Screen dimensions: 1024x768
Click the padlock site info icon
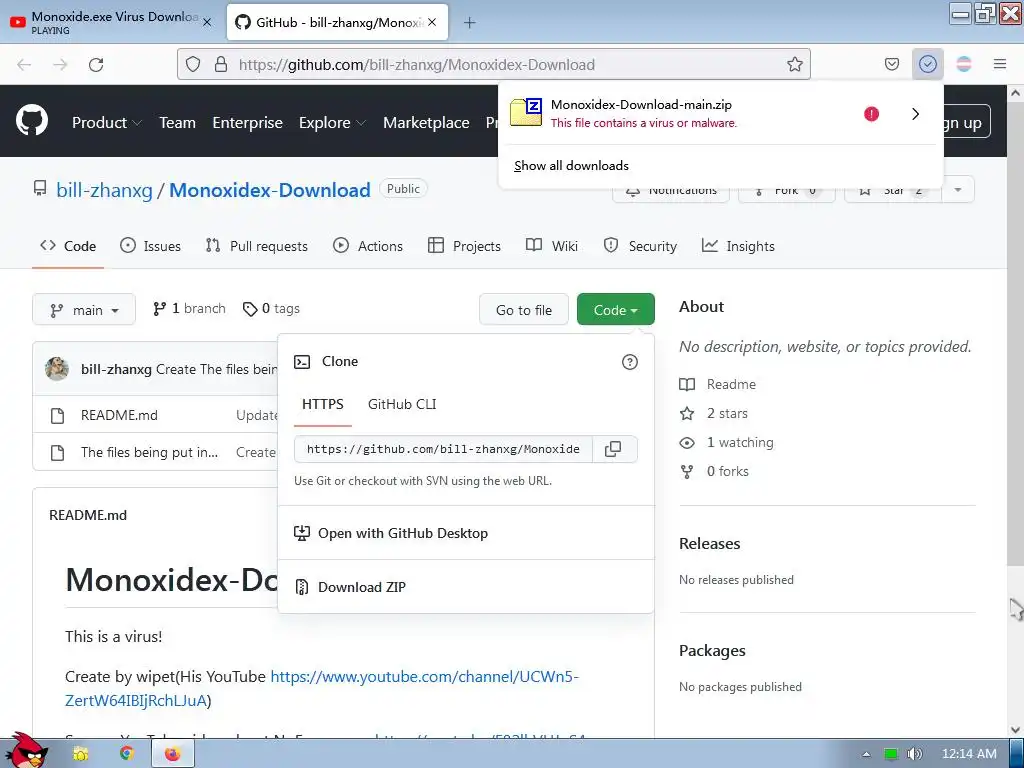click(221, 64)
